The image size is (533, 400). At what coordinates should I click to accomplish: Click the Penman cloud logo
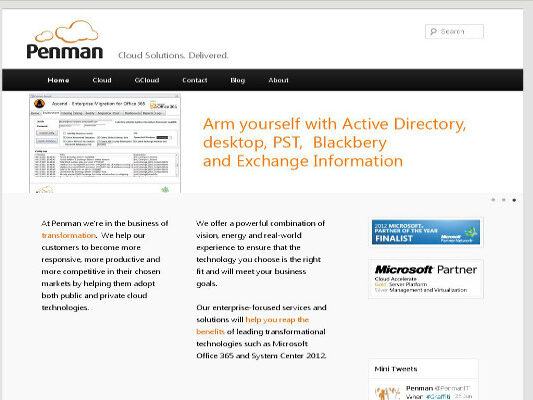point(65,39)
